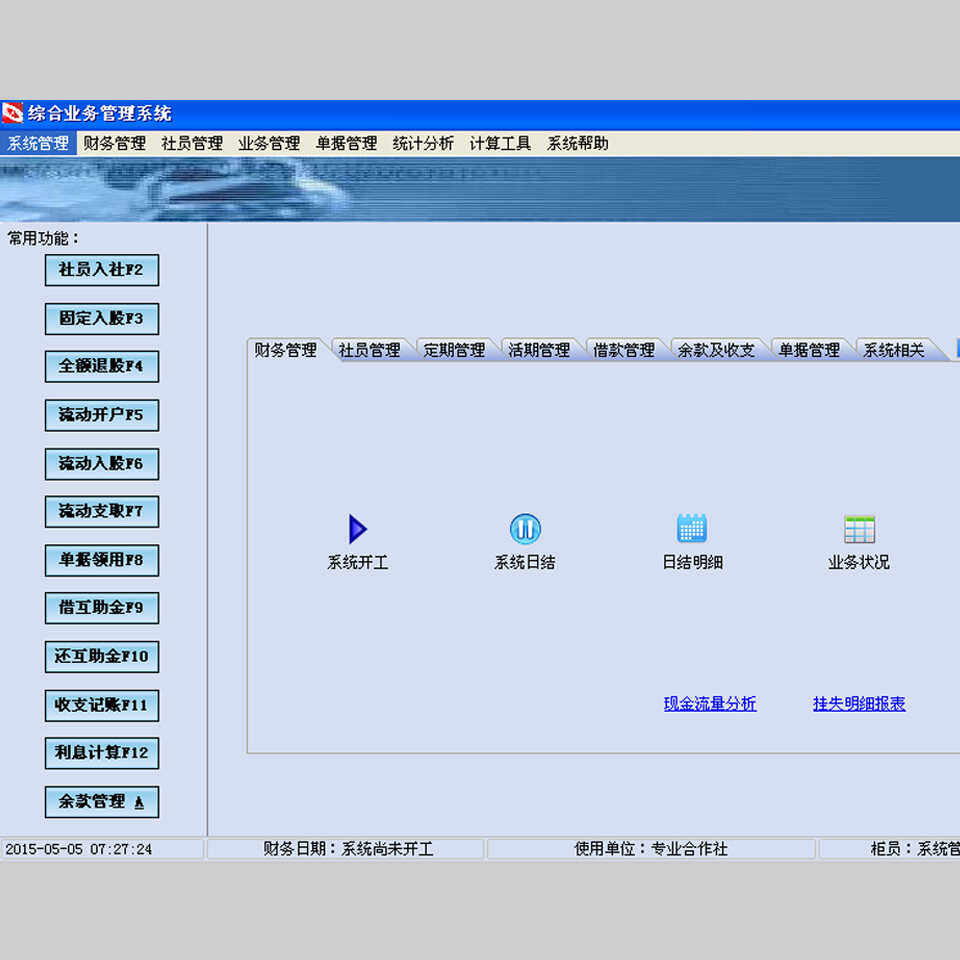The height and width of the screenshot is (960, 960).
Task: Click the 使用单位：专业合作社 status entry
Action: click(x=651, y=849)
